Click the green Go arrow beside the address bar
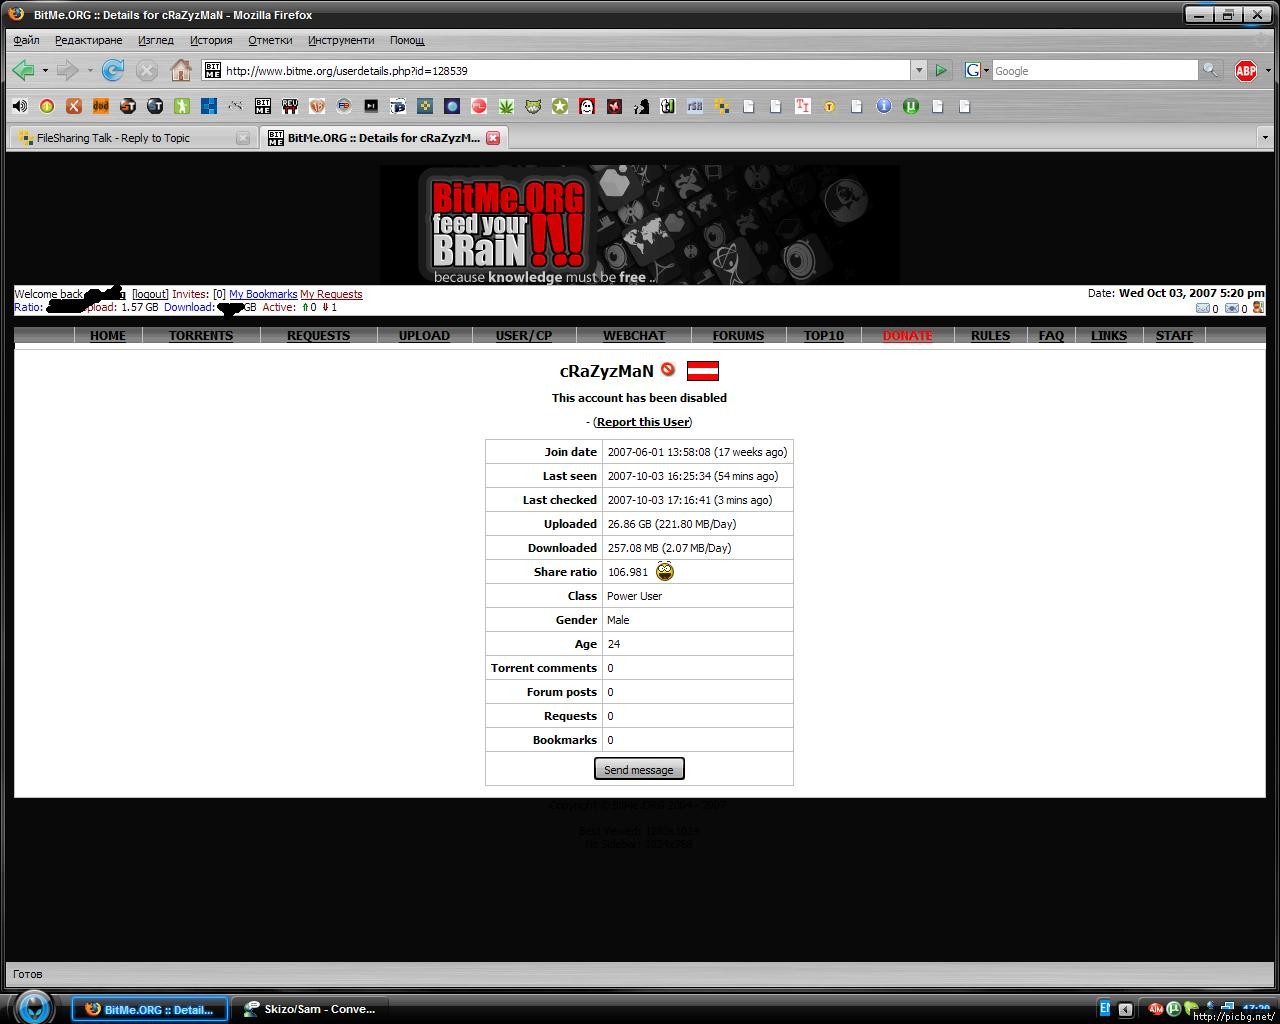This screenshot has height=1024, width=1280. coord(941,70)
